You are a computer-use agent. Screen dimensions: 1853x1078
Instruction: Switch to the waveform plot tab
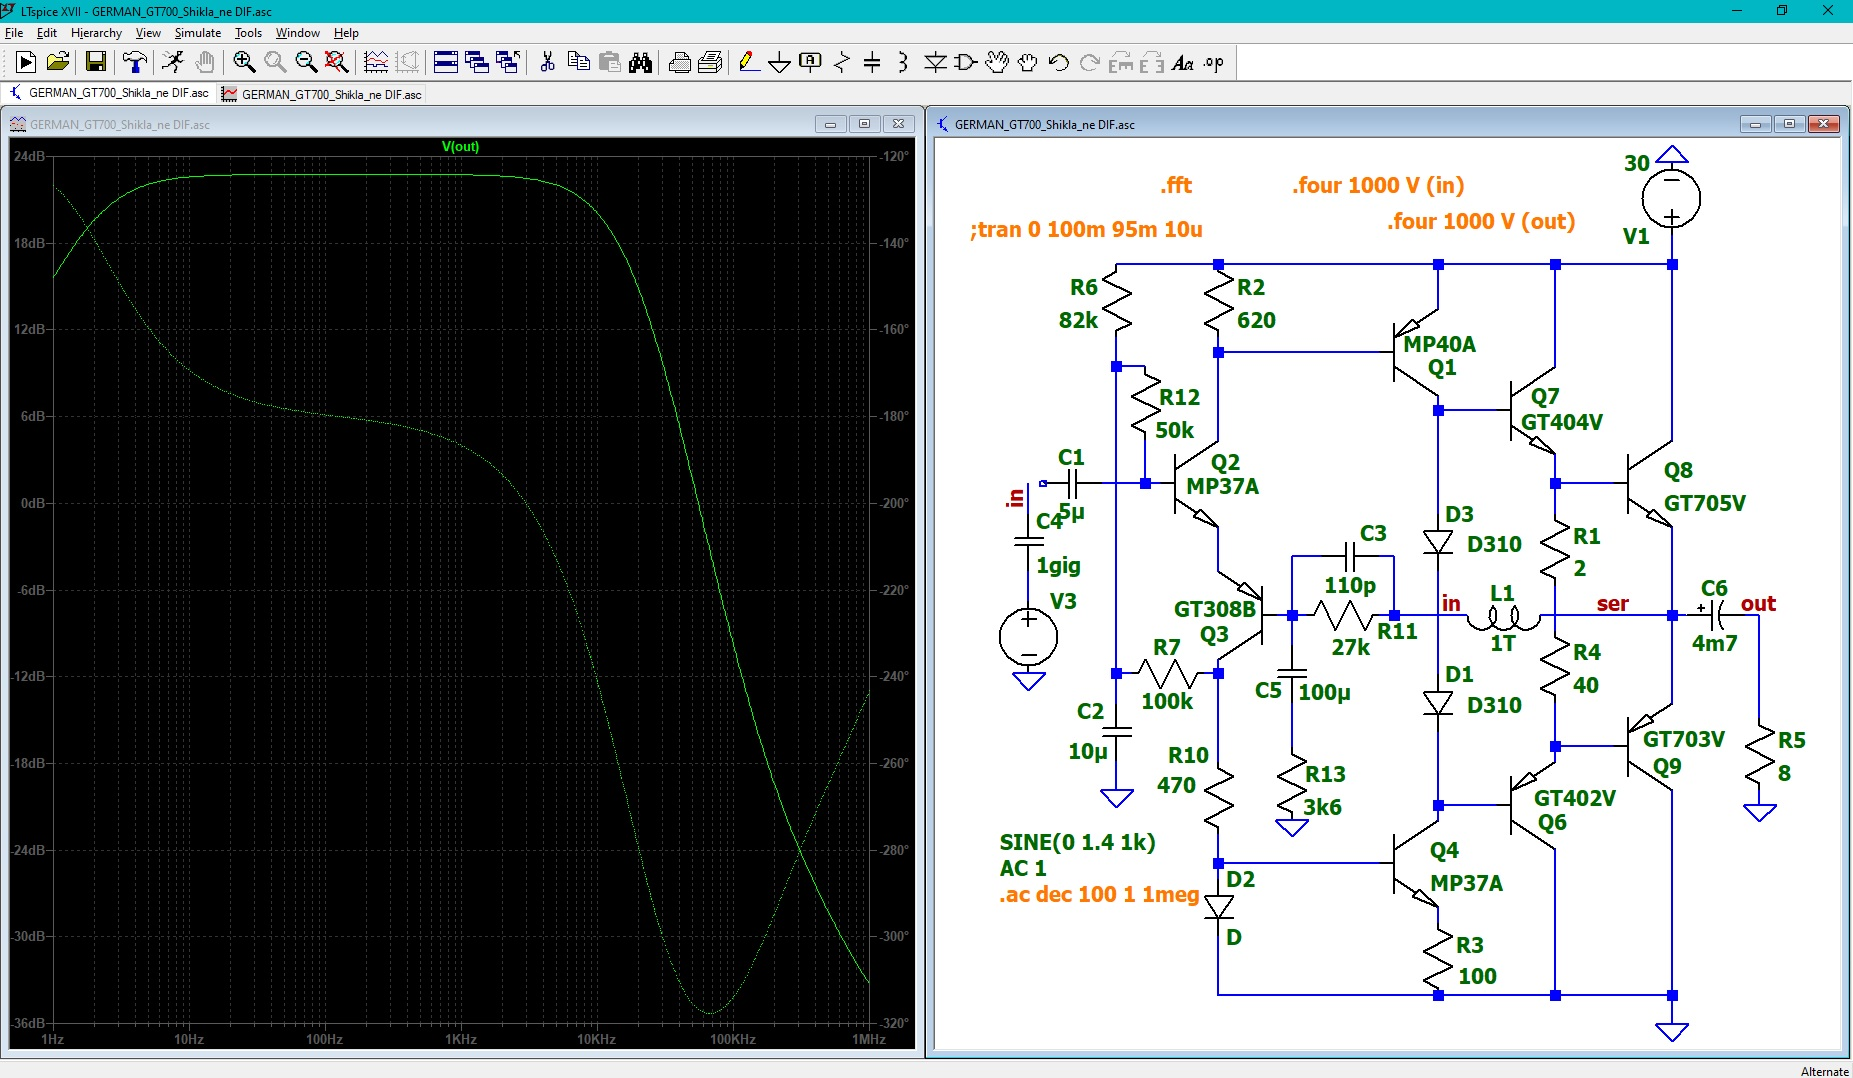point(322,94)
